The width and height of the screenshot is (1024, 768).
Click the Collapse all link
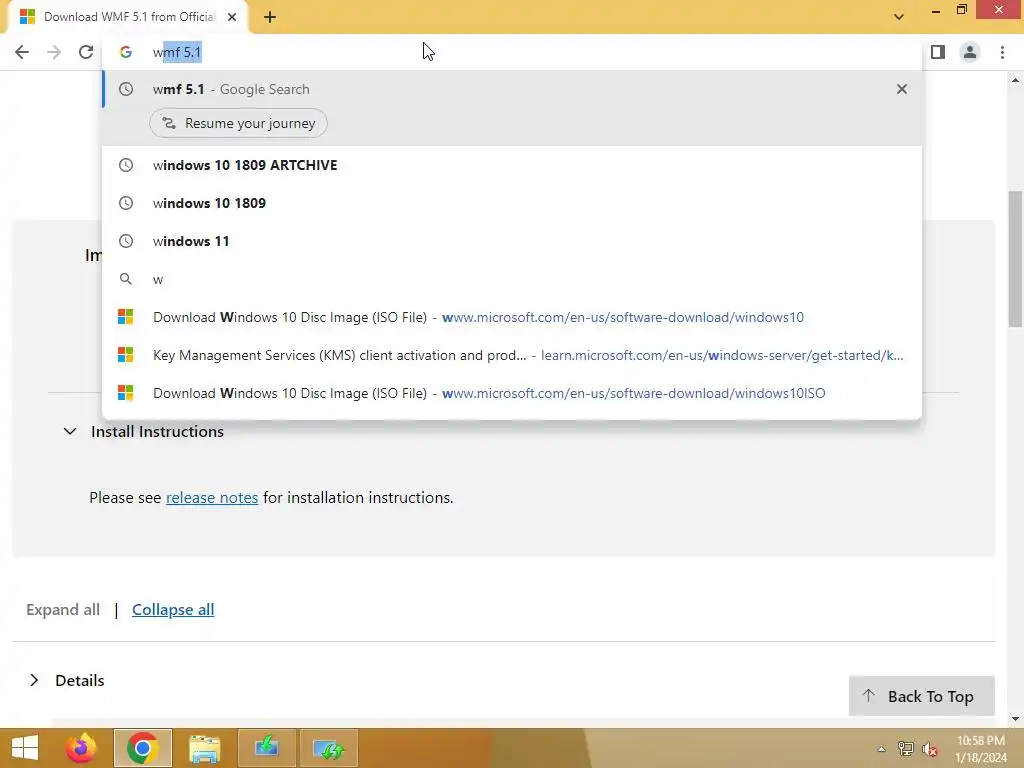tap(173, 609)
